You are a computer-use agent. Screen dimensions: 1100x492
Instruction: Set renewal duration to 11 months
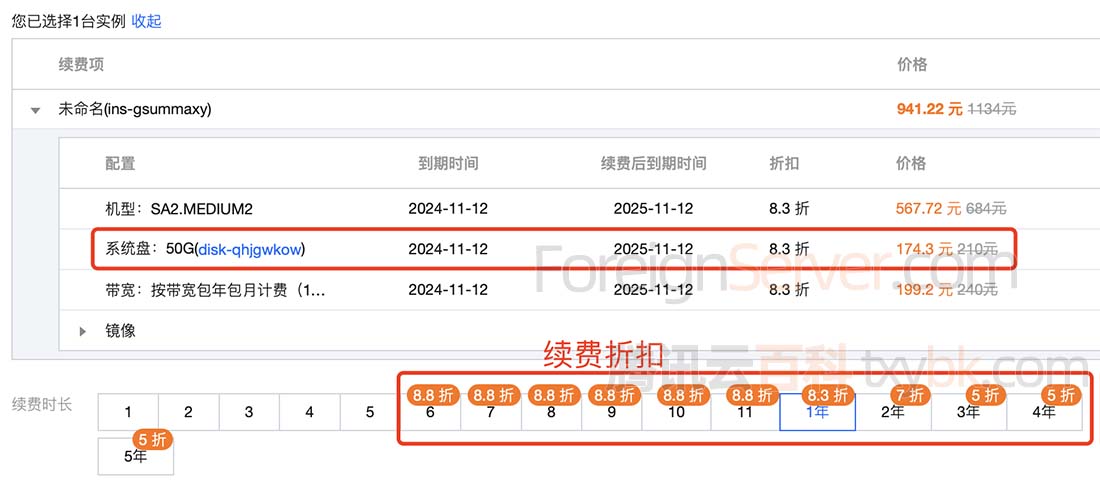744,412
